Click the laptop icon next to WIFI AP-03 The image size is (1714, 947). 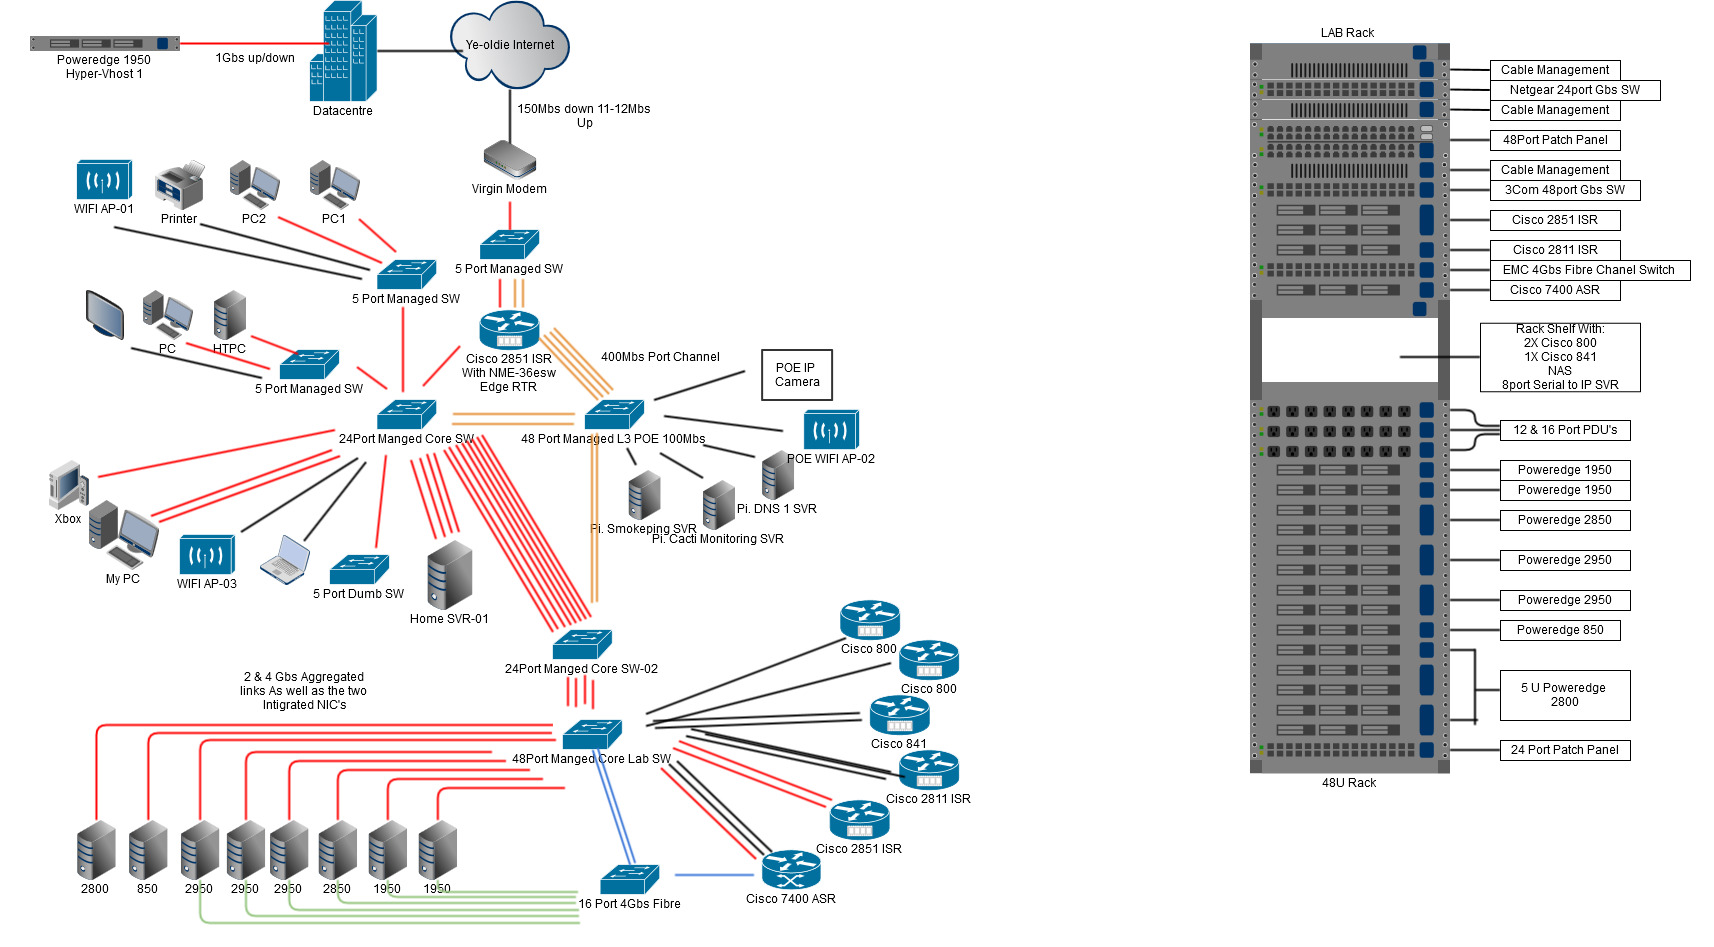tap(285, 559)
